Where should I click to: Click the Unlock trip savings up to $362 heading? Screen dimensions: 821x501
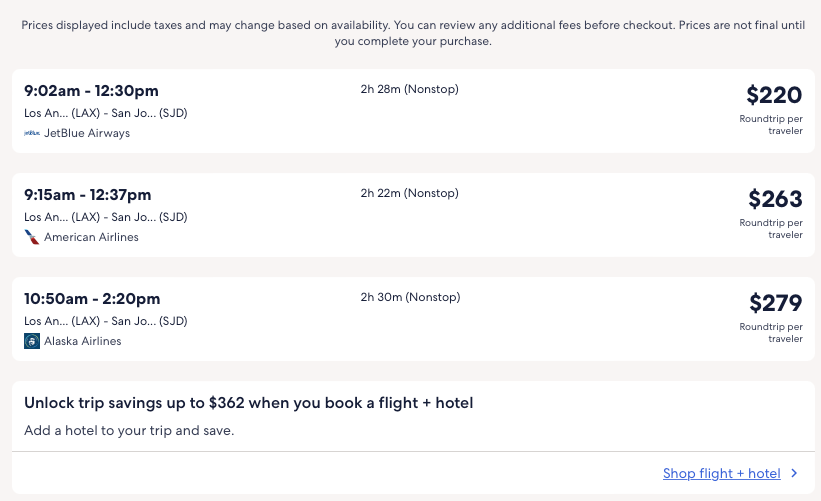pyautogui.click(x=248, y=403)
